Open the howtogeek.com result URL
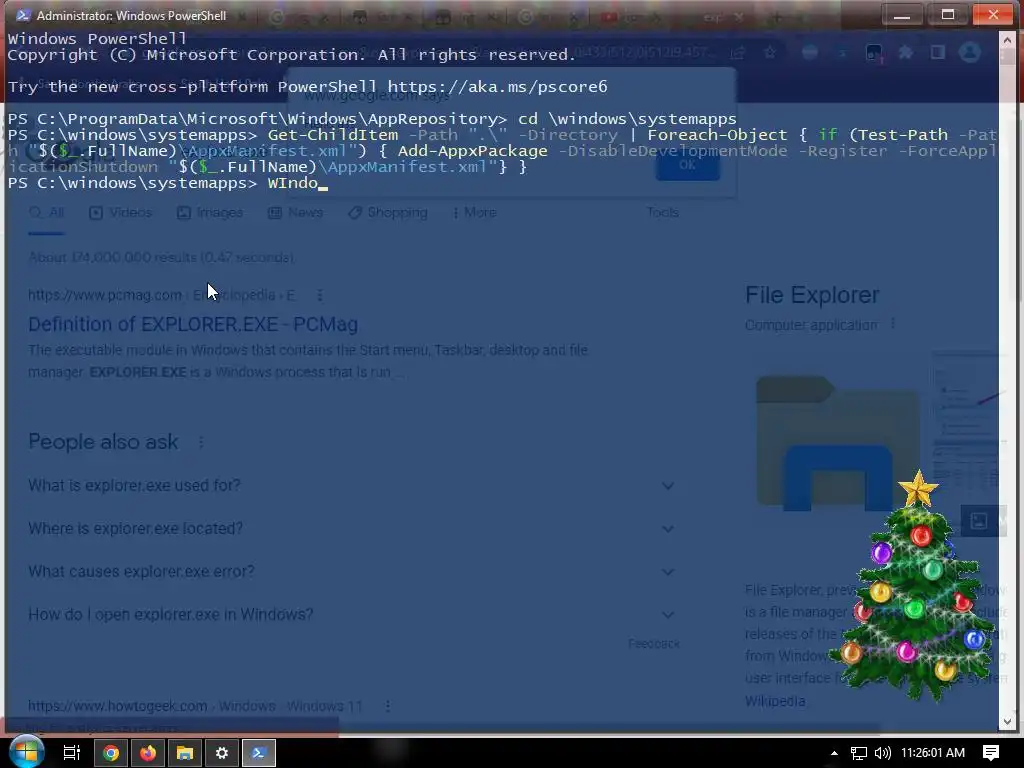 point(195,706)
